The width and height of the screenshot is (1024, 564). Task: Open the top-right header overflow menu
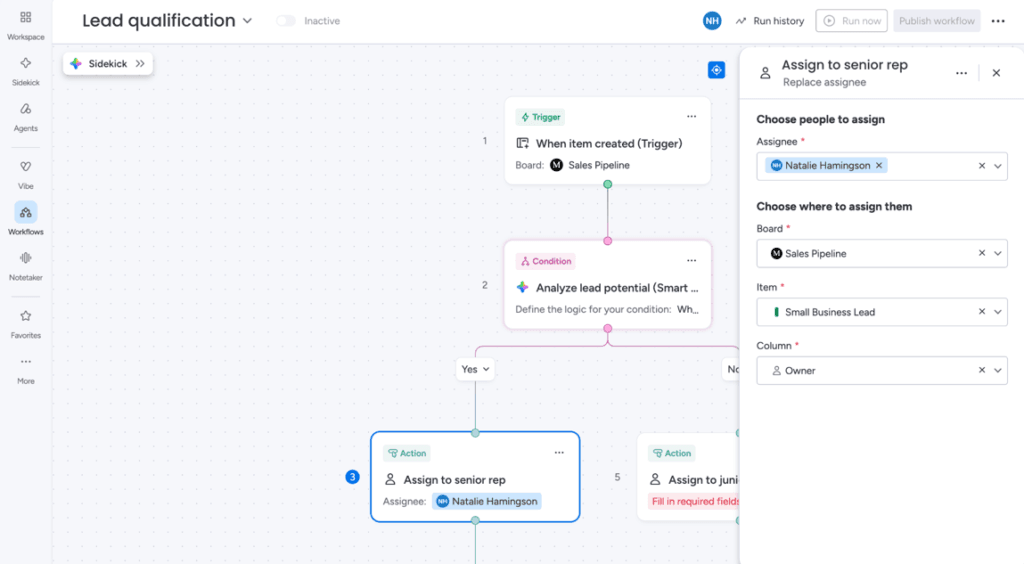click(998, 21)
